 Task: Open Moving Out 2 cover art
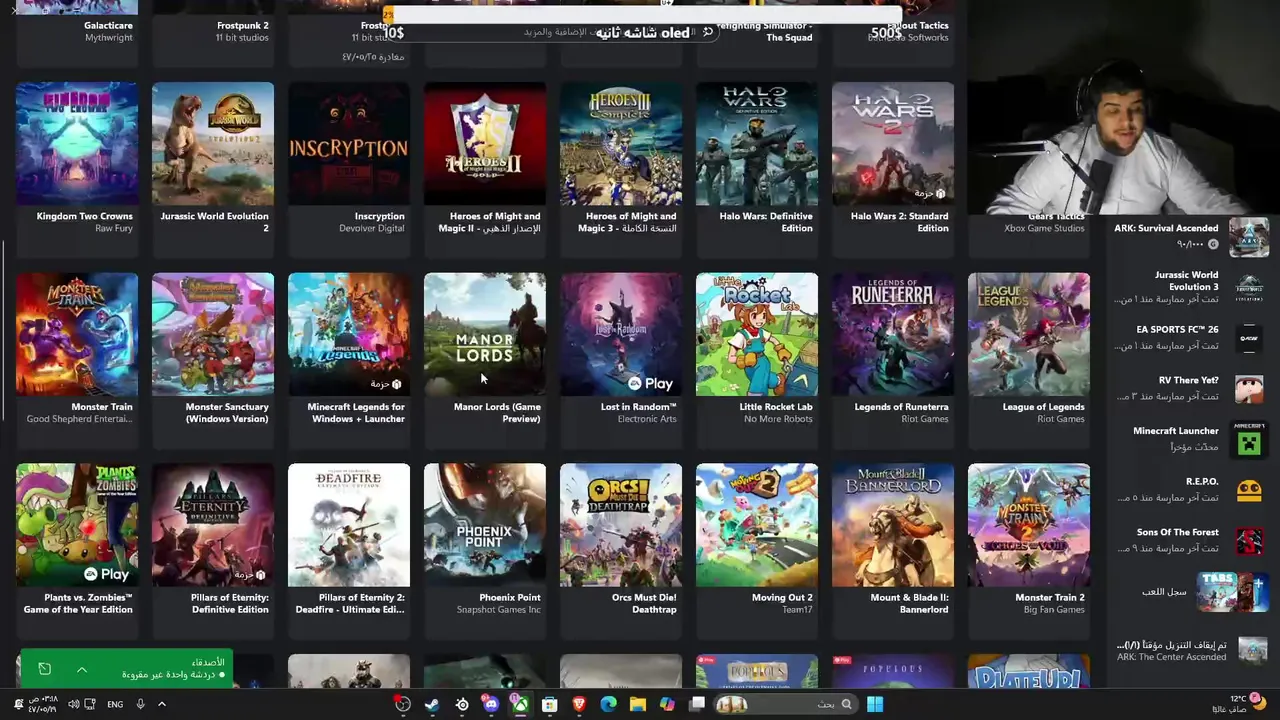(x=757, y=525)
